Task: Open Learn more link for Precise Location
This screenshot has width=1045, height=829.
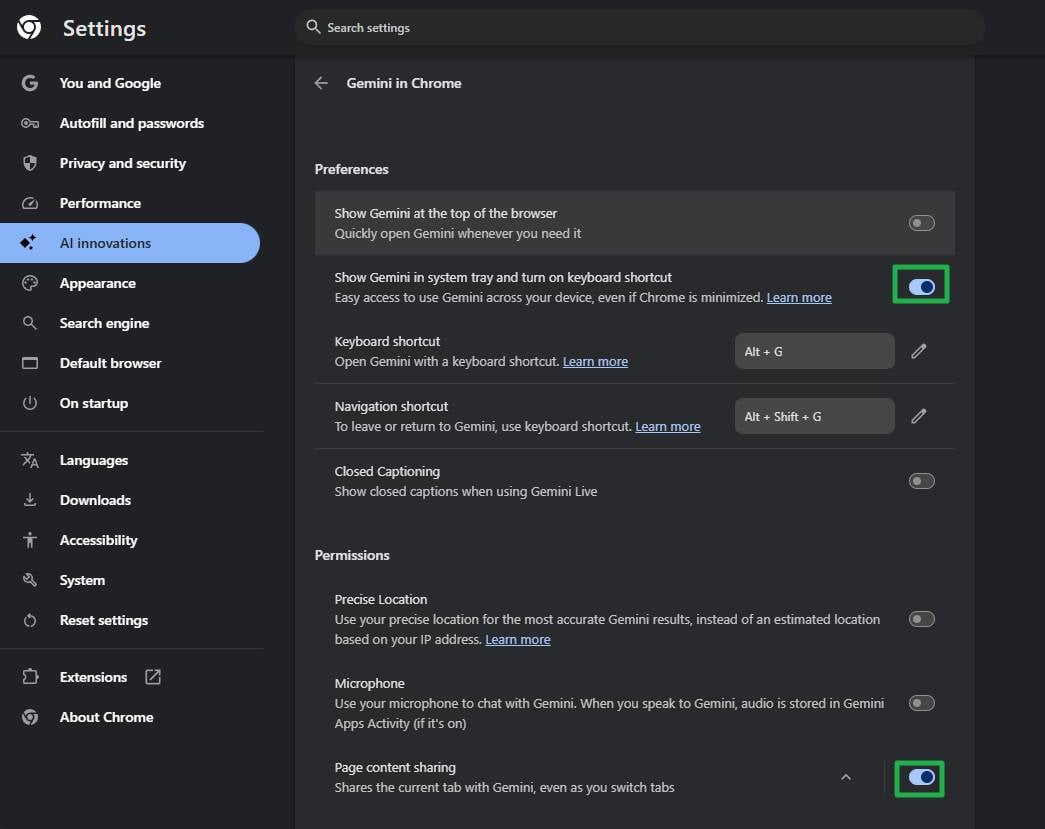Action: click(x=518, y=639)
